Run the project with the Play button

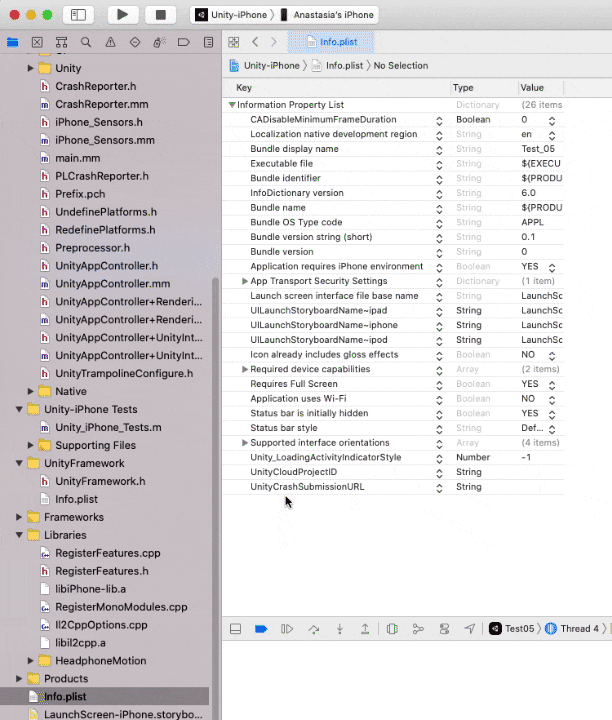point(123,15)
